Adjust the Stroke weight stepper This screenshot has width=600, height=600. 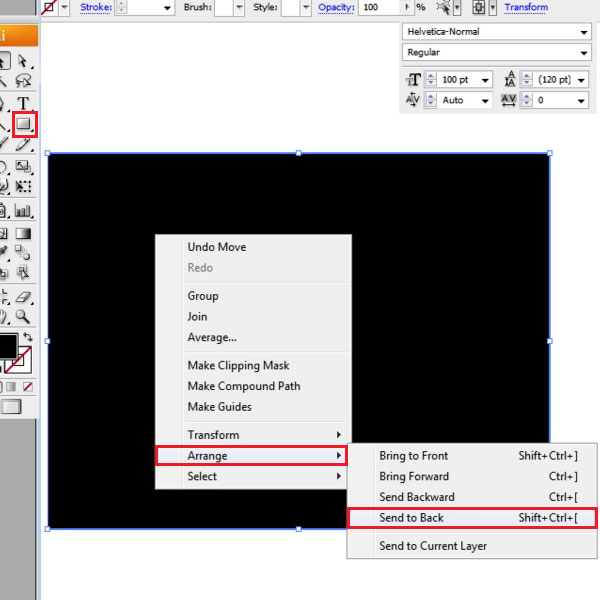tap(121, 7)
